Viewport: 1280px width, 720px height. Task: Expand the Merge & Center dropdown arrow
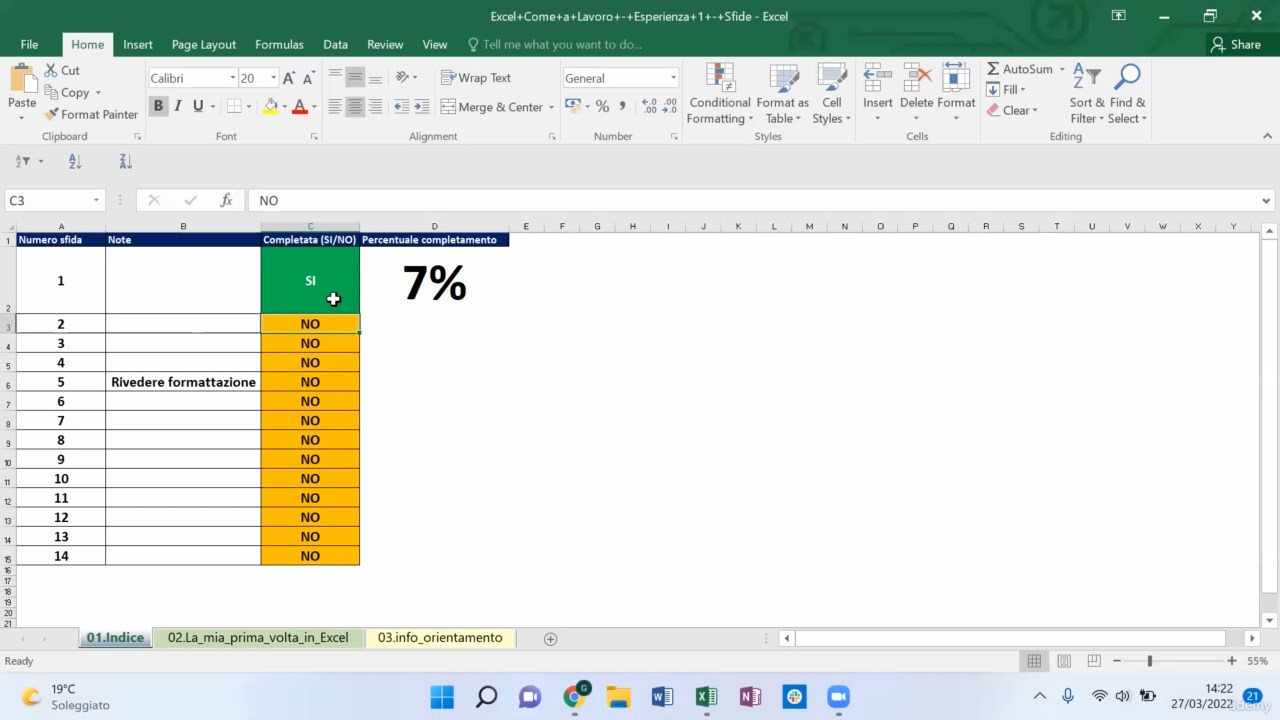tap(551, 107)
